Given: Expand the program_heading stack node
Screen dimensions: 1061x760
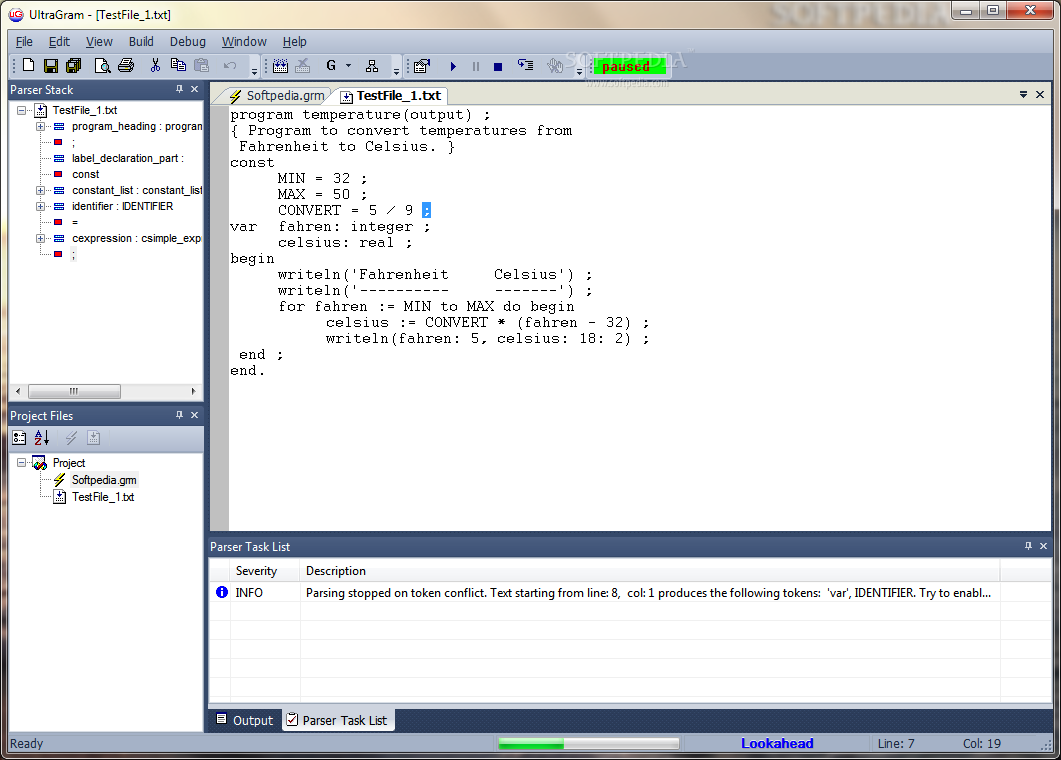Looking at the screenshot, I should pyautogui.click(x=41, y=127).
